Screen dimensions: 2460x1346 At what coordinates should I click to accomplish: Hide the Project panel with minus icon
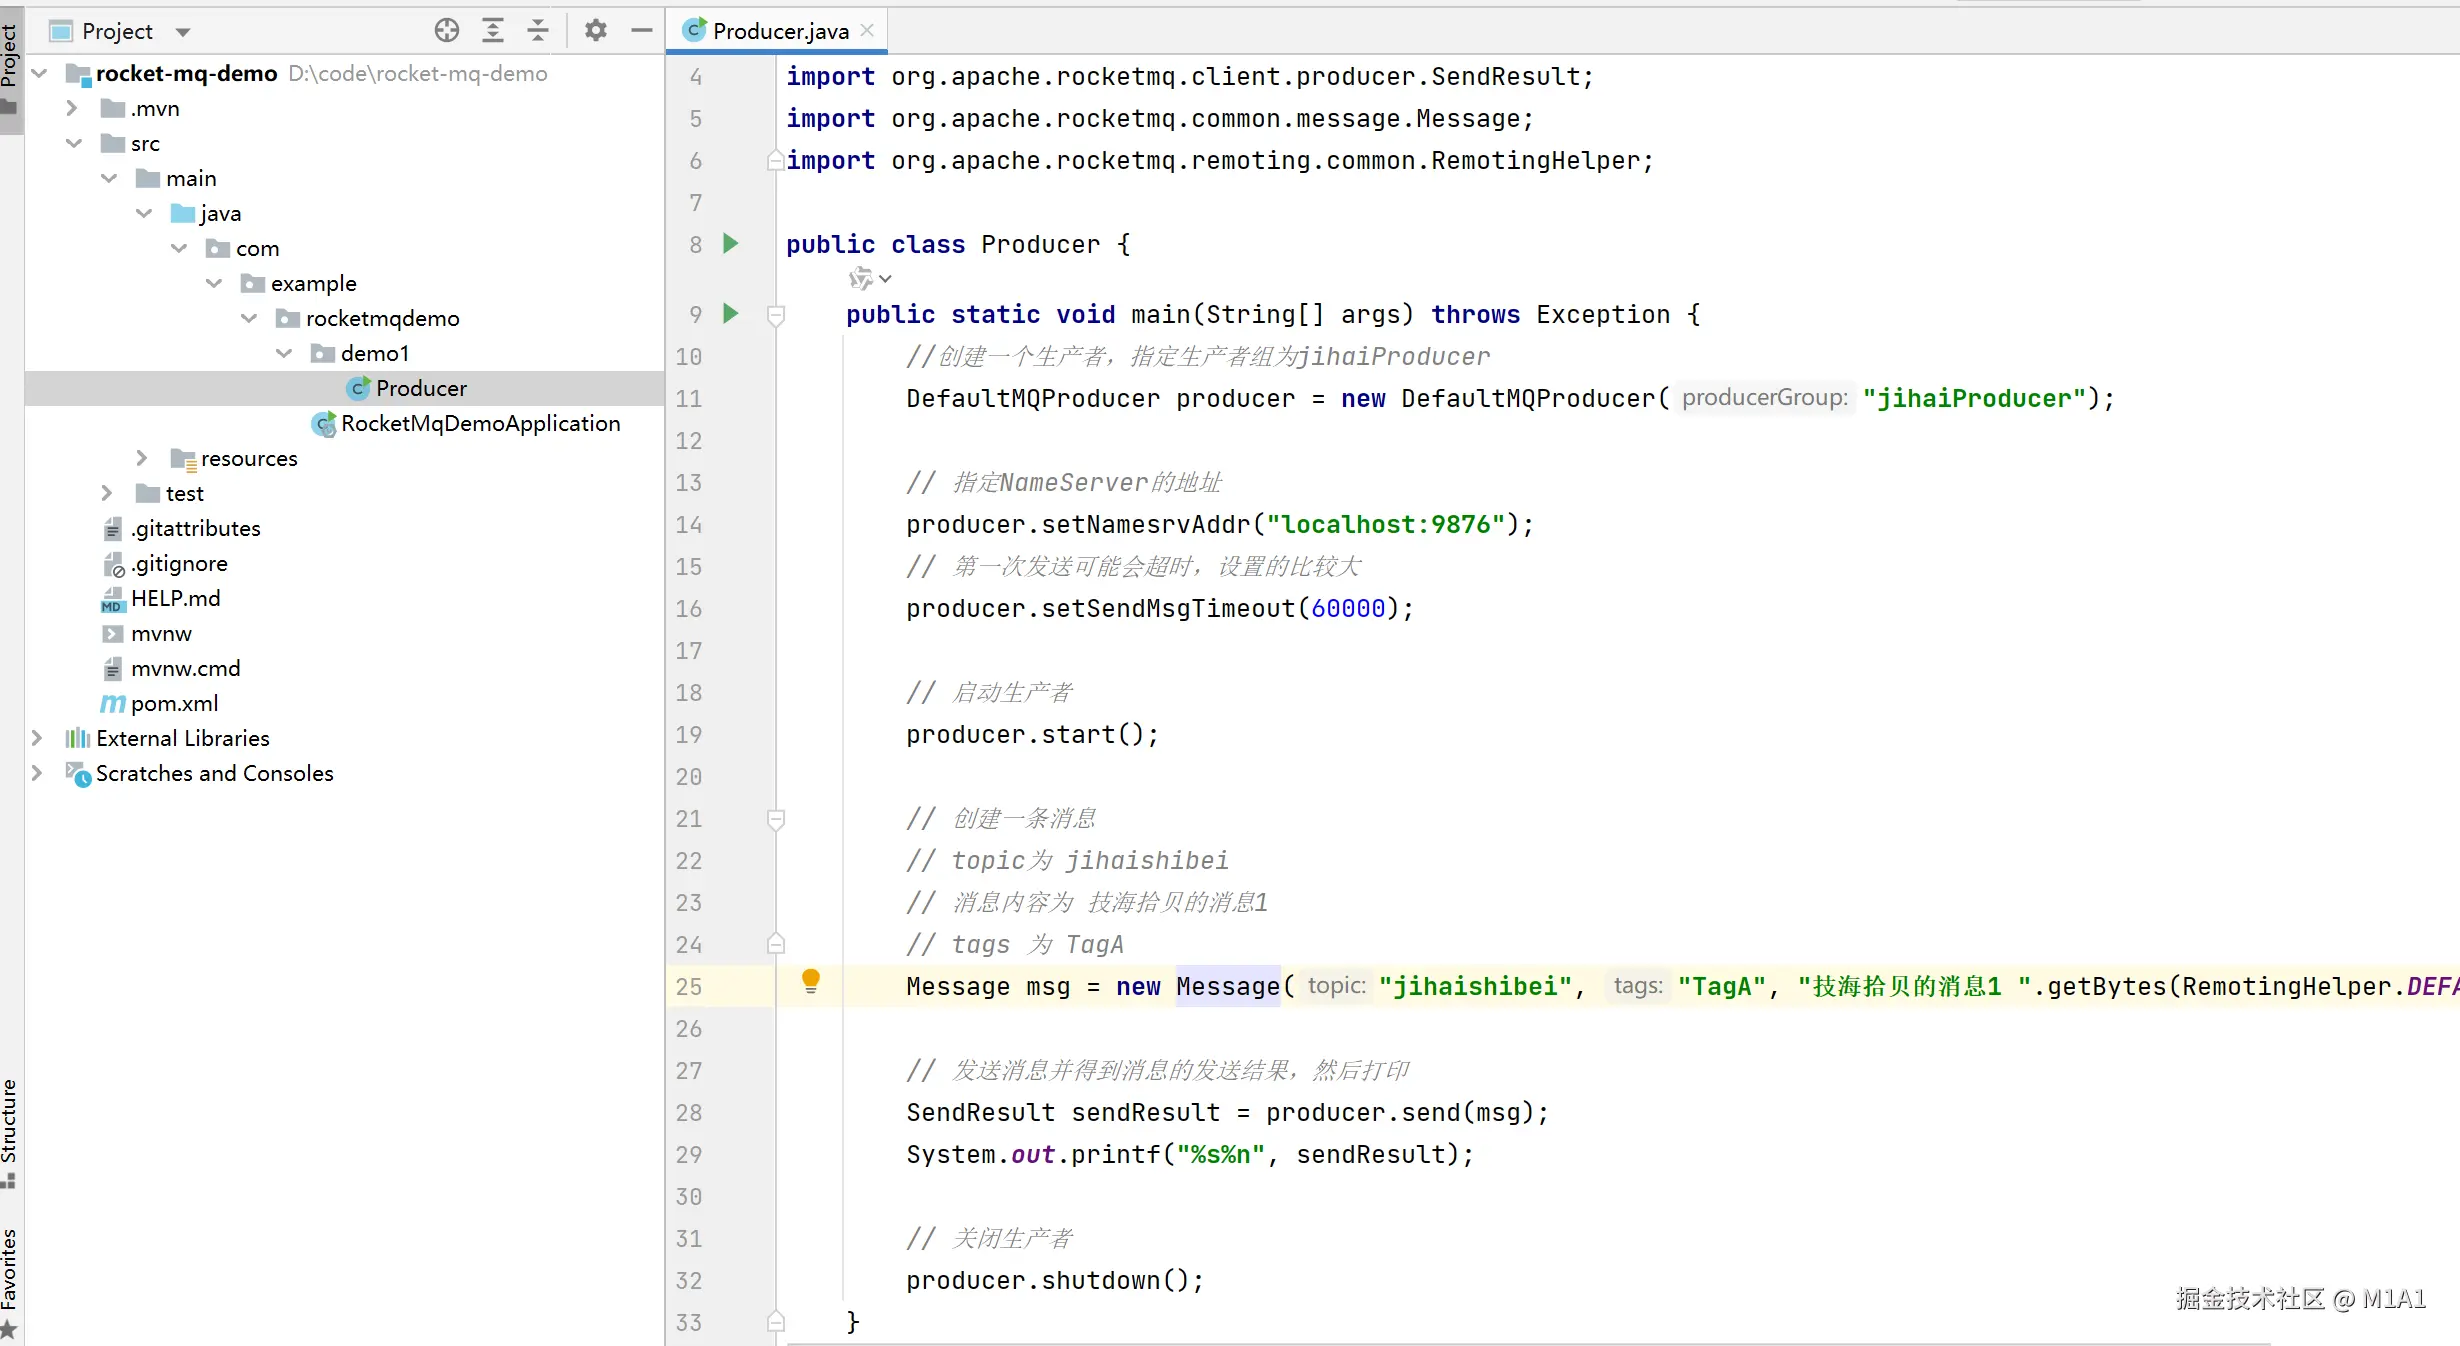(642, 31)
